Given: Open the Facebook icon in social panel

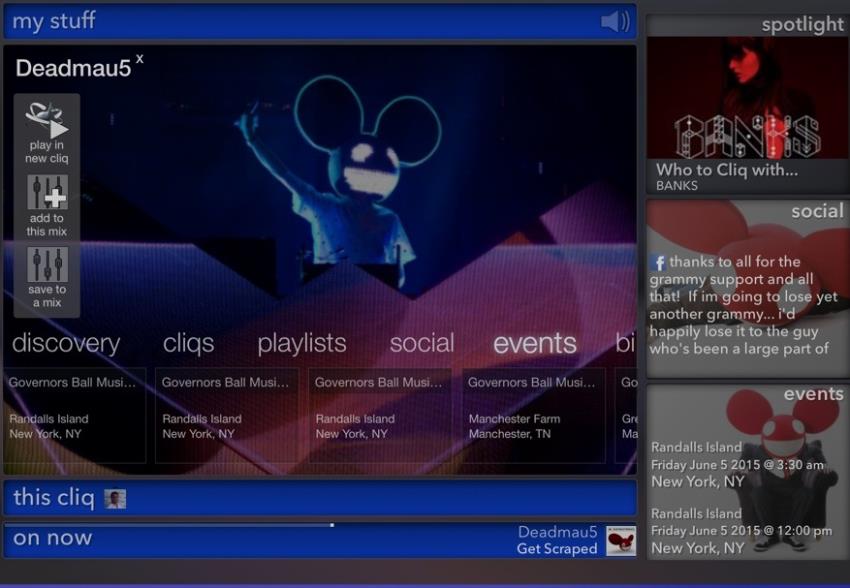Looking at the screenshot, I should pos(659,263).
